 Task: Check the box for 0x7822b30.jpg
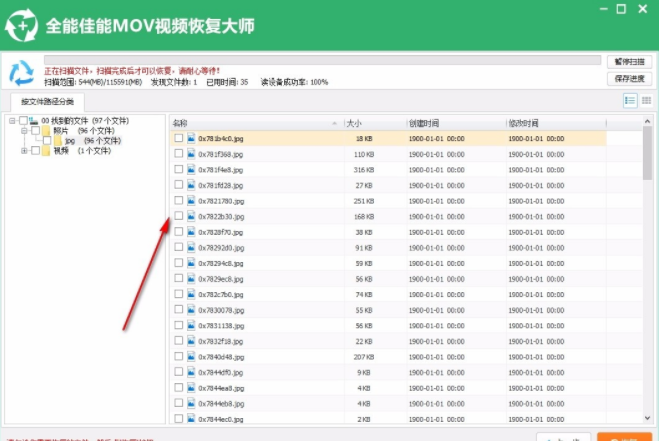[179, 216]
